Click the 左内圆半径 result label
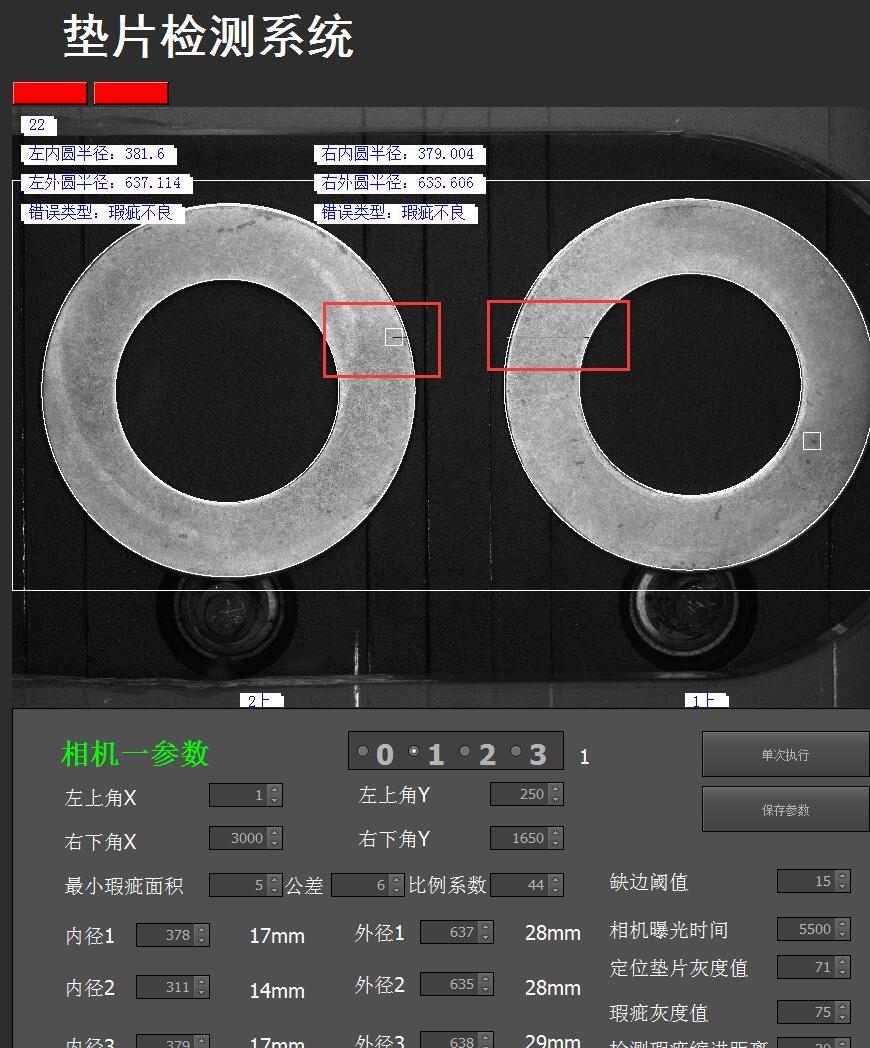 pyautogui.click(x=96, y=154)
